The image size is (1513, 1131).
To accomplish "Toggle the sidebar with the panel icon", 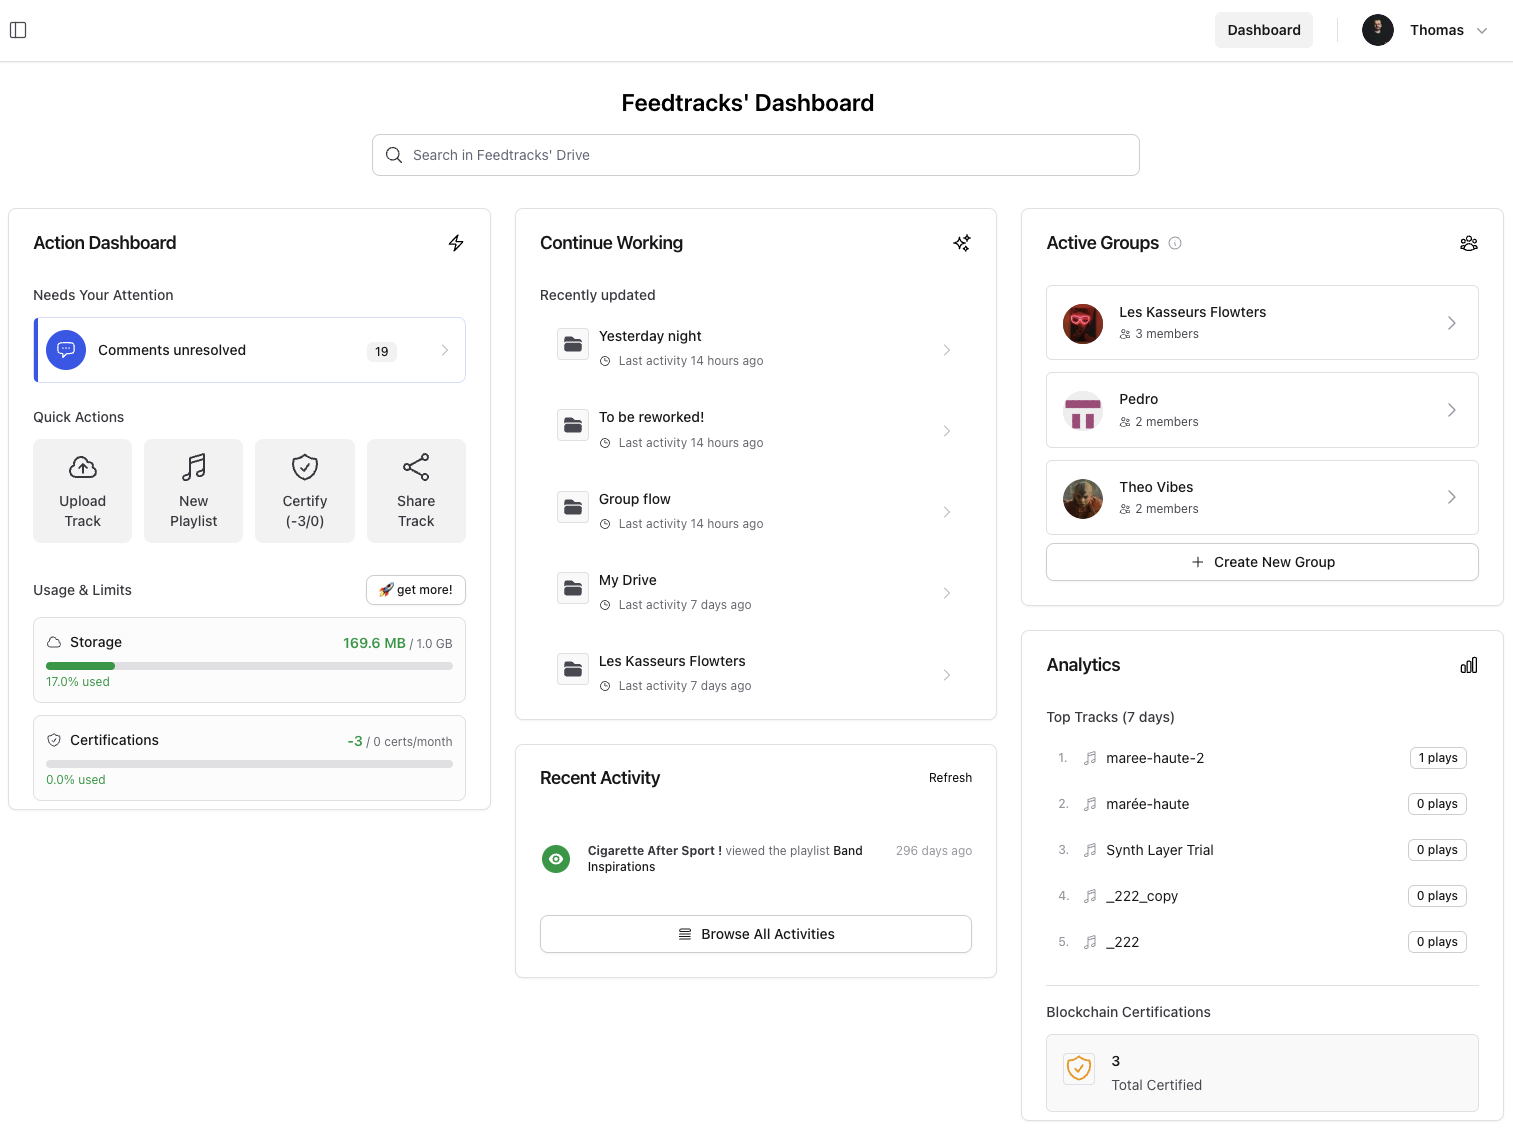I will [18, 30].
